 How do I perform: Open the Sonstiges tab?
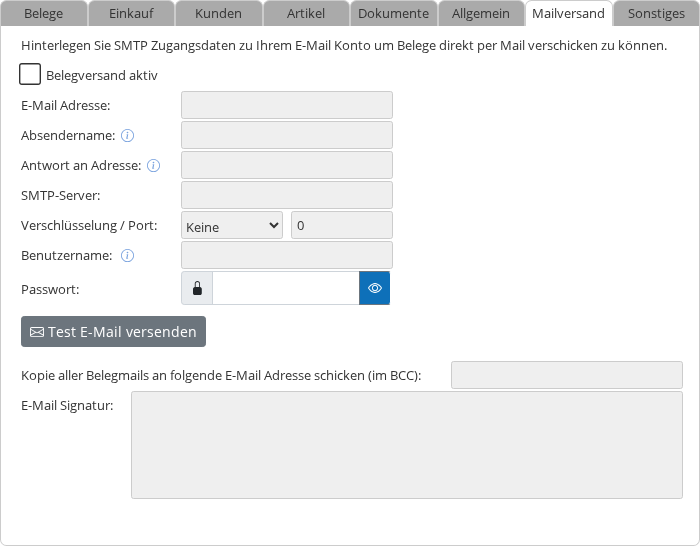[656, 14]
